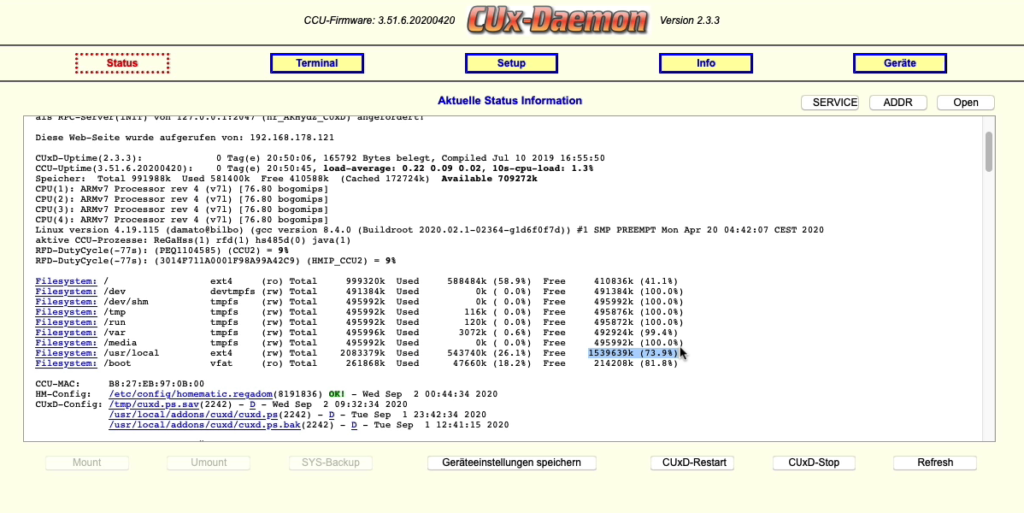Click the green OK! status text

(336, 394)
